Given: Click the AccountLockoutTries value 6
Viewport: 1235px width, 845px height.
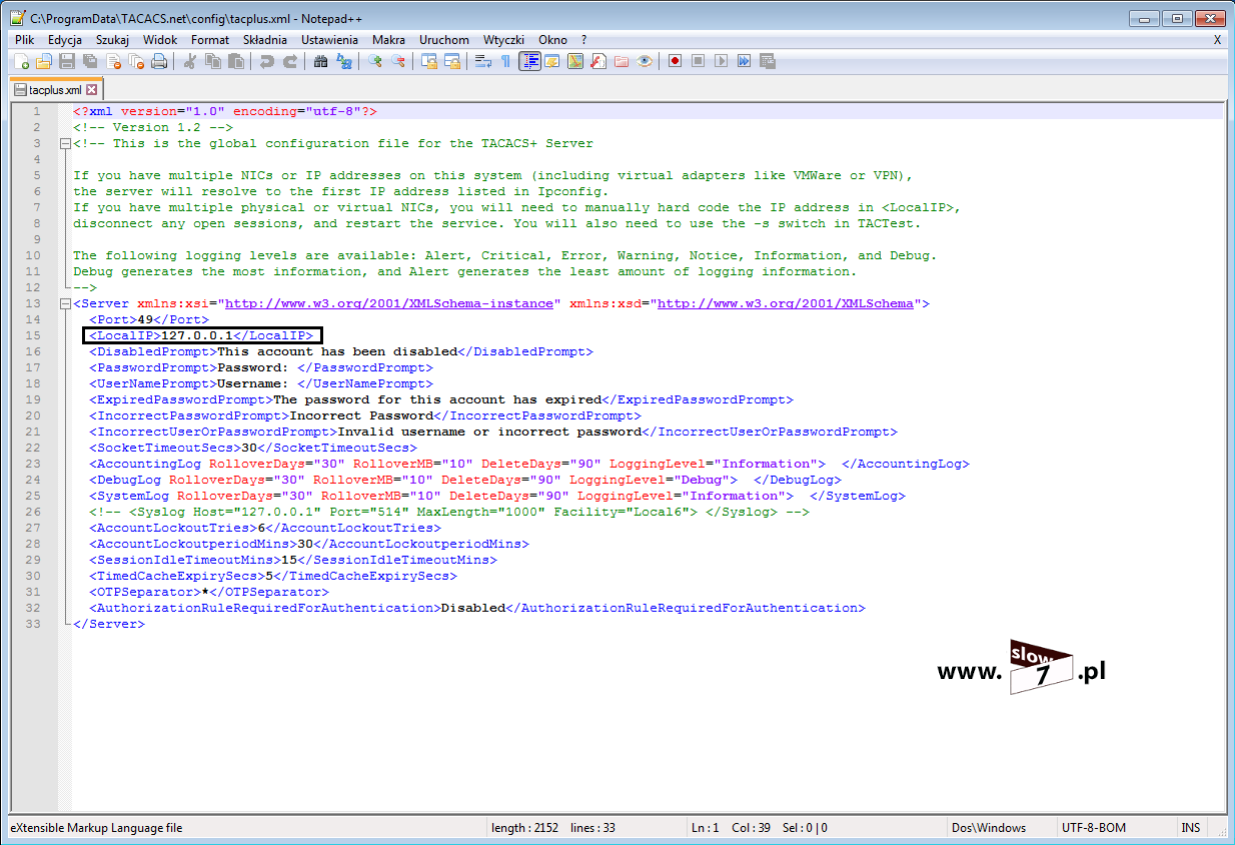Looking at the screenshot, I should point(261,528).
